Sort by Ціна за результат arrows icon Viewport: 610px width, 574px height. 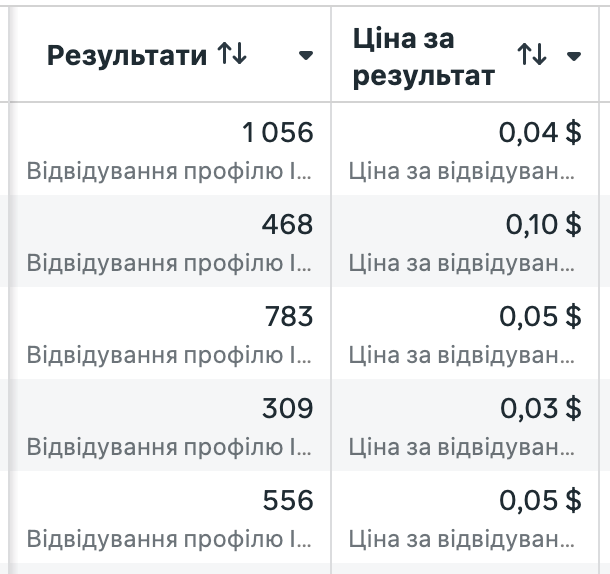[532, 56]
